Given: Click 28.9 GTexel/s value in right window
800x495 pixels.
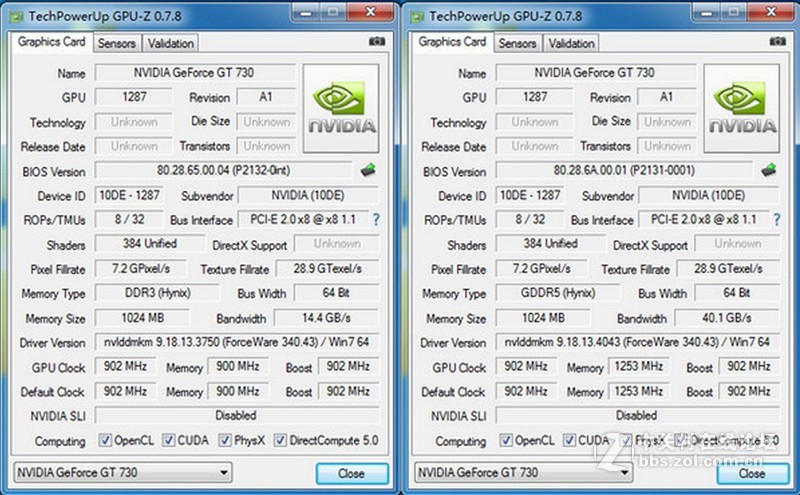Looking at the screenshot, I should coord(728,268).
